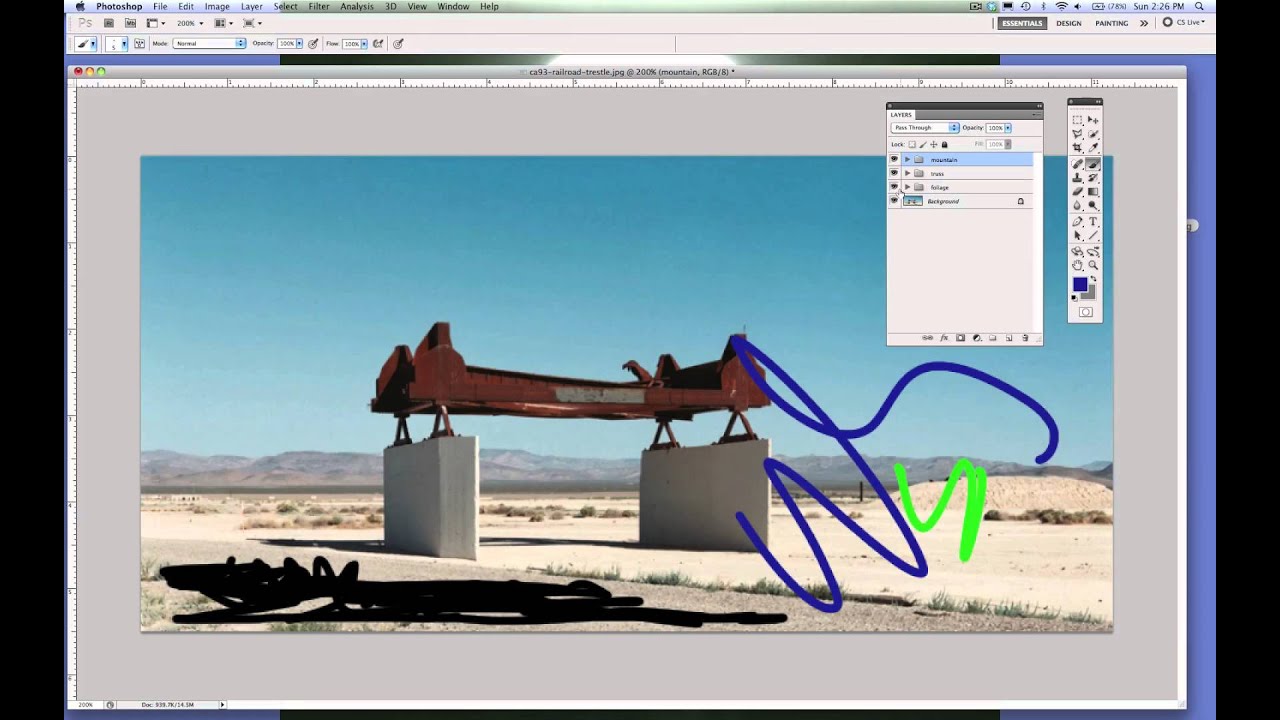The image size is (1280, 720).
Task: Swap foreground and background colors
Action: point(1093,277)
